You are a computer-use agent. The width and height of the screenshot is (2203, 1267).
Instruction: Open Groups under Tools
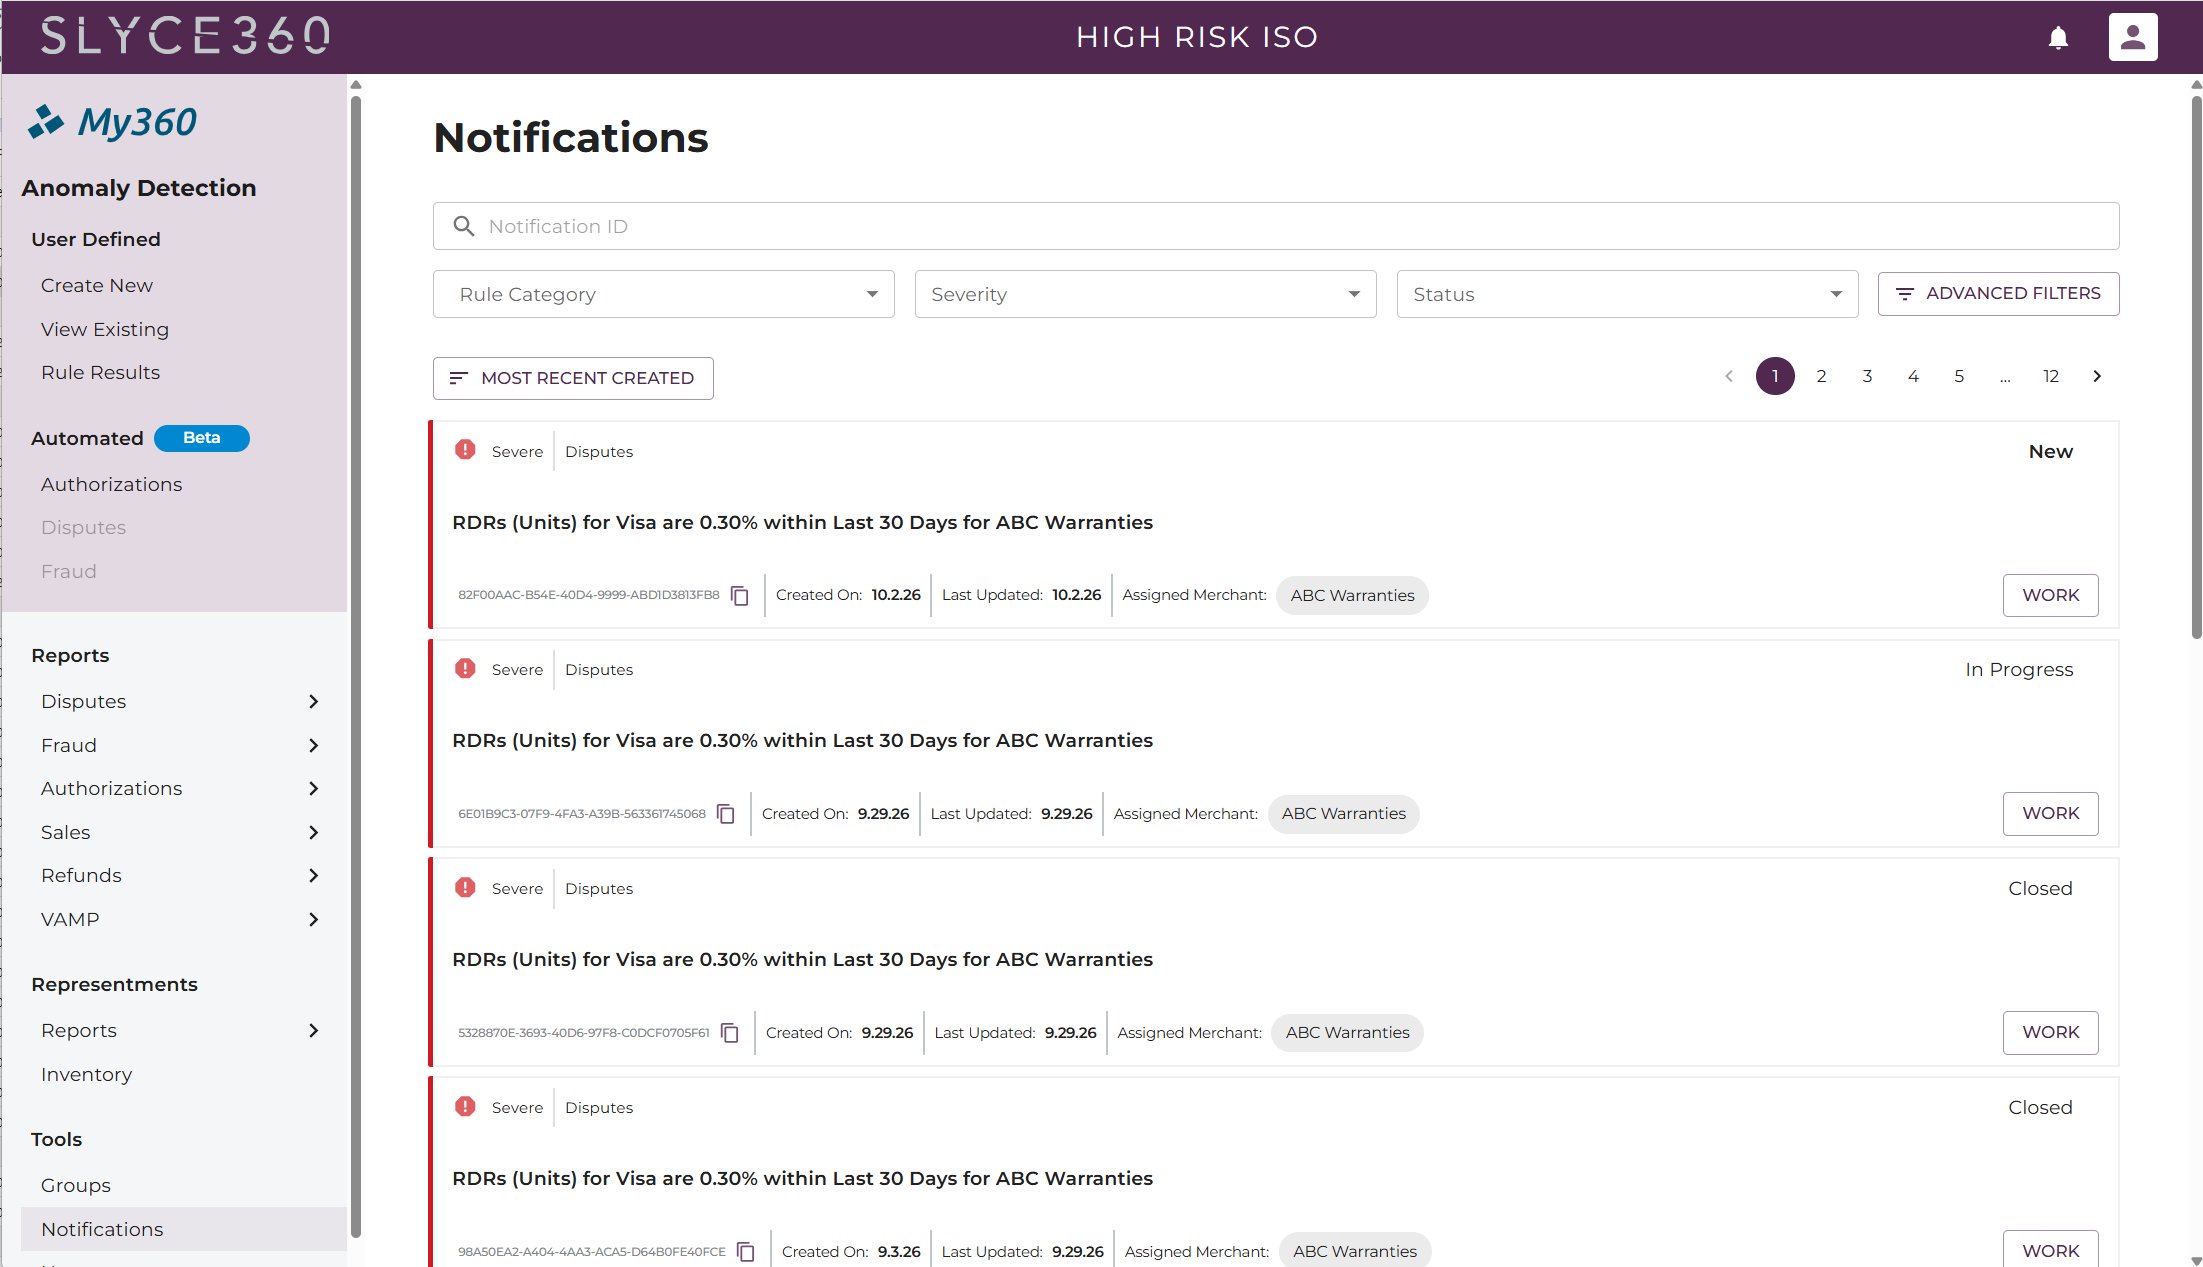(x=76, y=1185)
